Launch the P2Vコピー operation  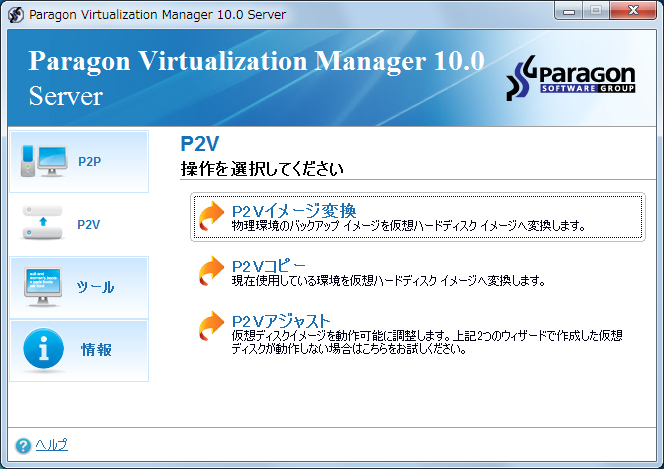pyautogui.click(x=271, y=265)
